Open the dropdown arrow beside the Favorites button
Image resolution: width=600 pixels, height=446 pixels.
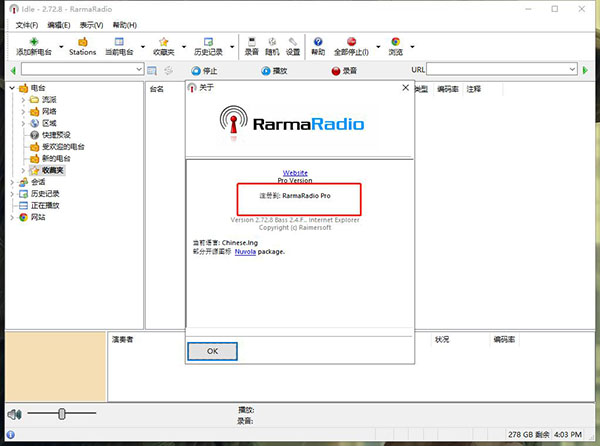coord(184,47)
